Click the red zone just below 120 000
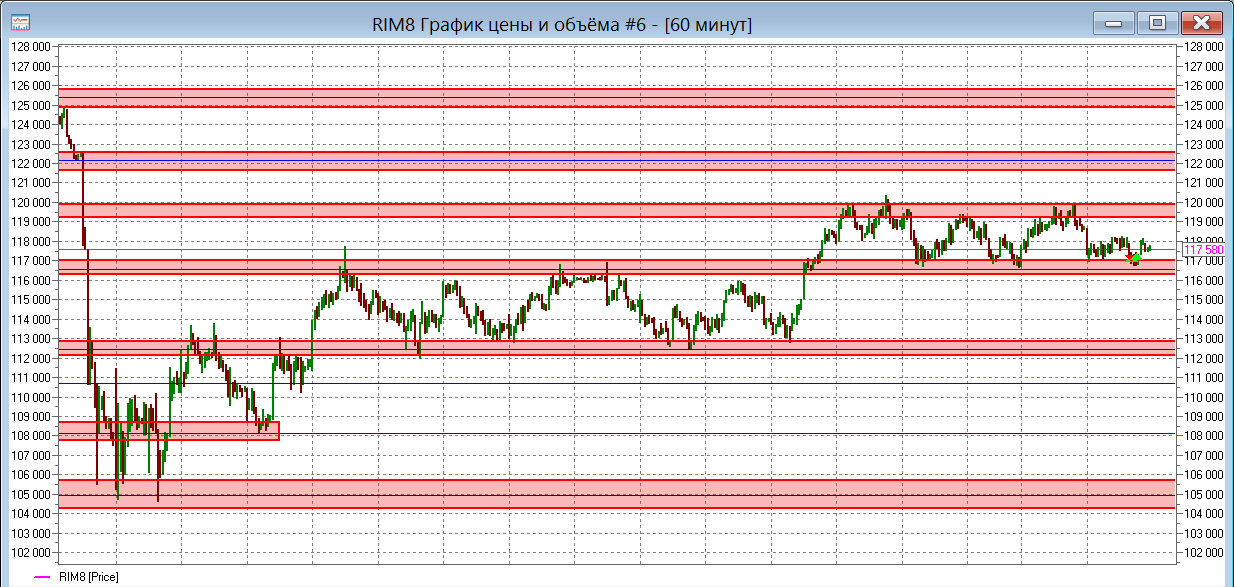The image size is (1234, 587). tap(600, 210)
